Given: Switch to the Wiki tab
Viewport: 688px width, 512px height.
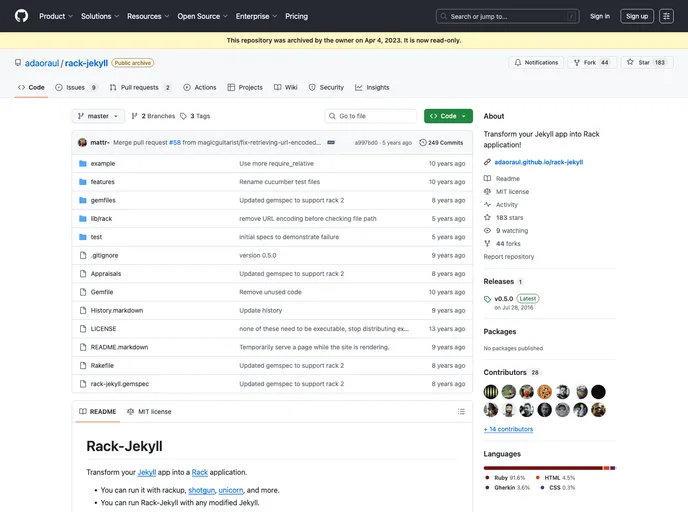Looking at the screenshot, I should 286,88.
